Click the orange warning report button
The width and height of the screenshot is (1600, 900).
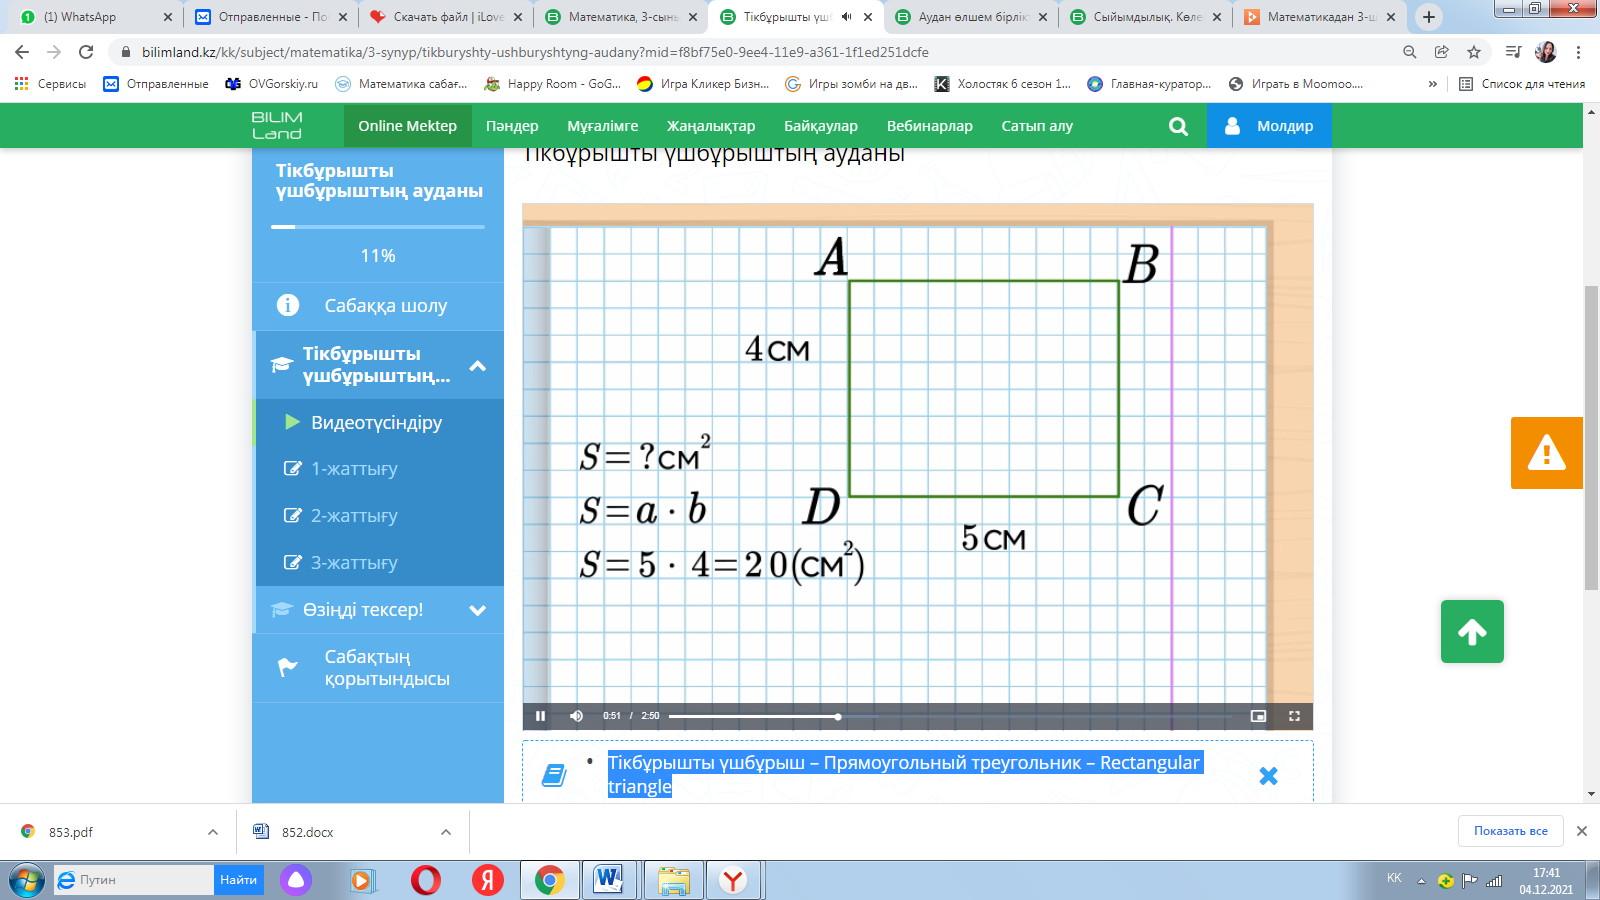tap(1547, 453)
